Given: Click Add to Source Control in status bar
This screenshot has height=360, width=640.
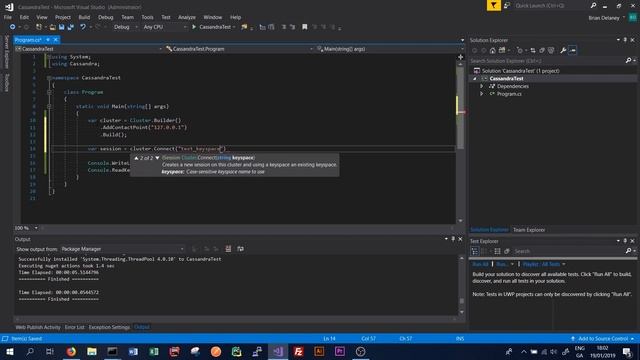Looking at the screenshot, I should click(x=602, y=338).
